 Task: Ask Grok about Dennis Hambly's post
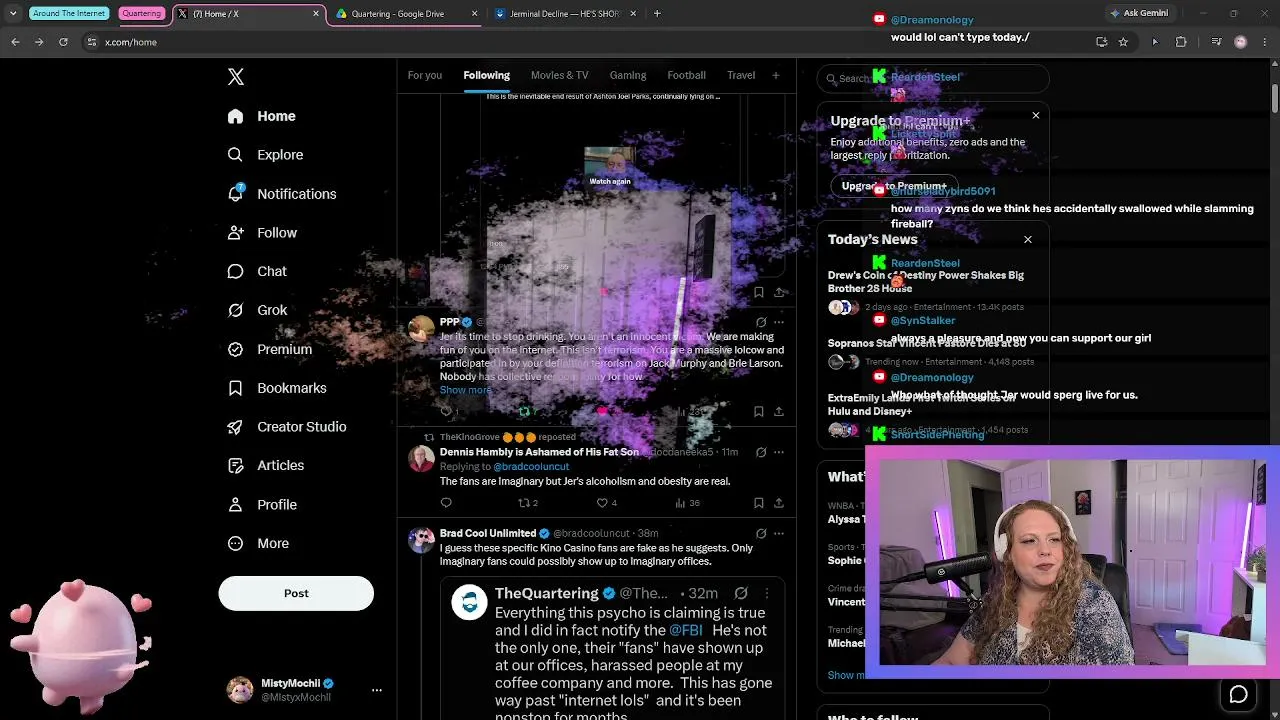(x=761, y=452)
